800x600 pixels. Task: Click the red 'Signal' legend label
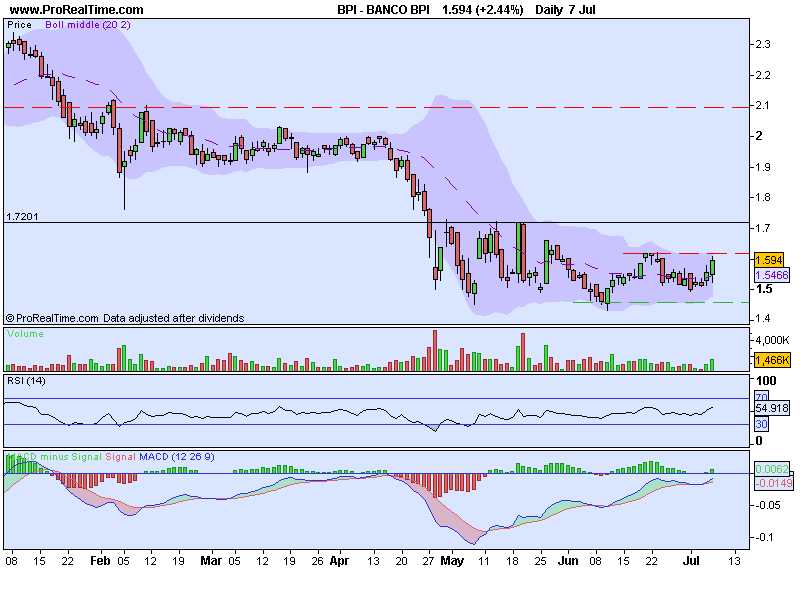coord(120,457)
